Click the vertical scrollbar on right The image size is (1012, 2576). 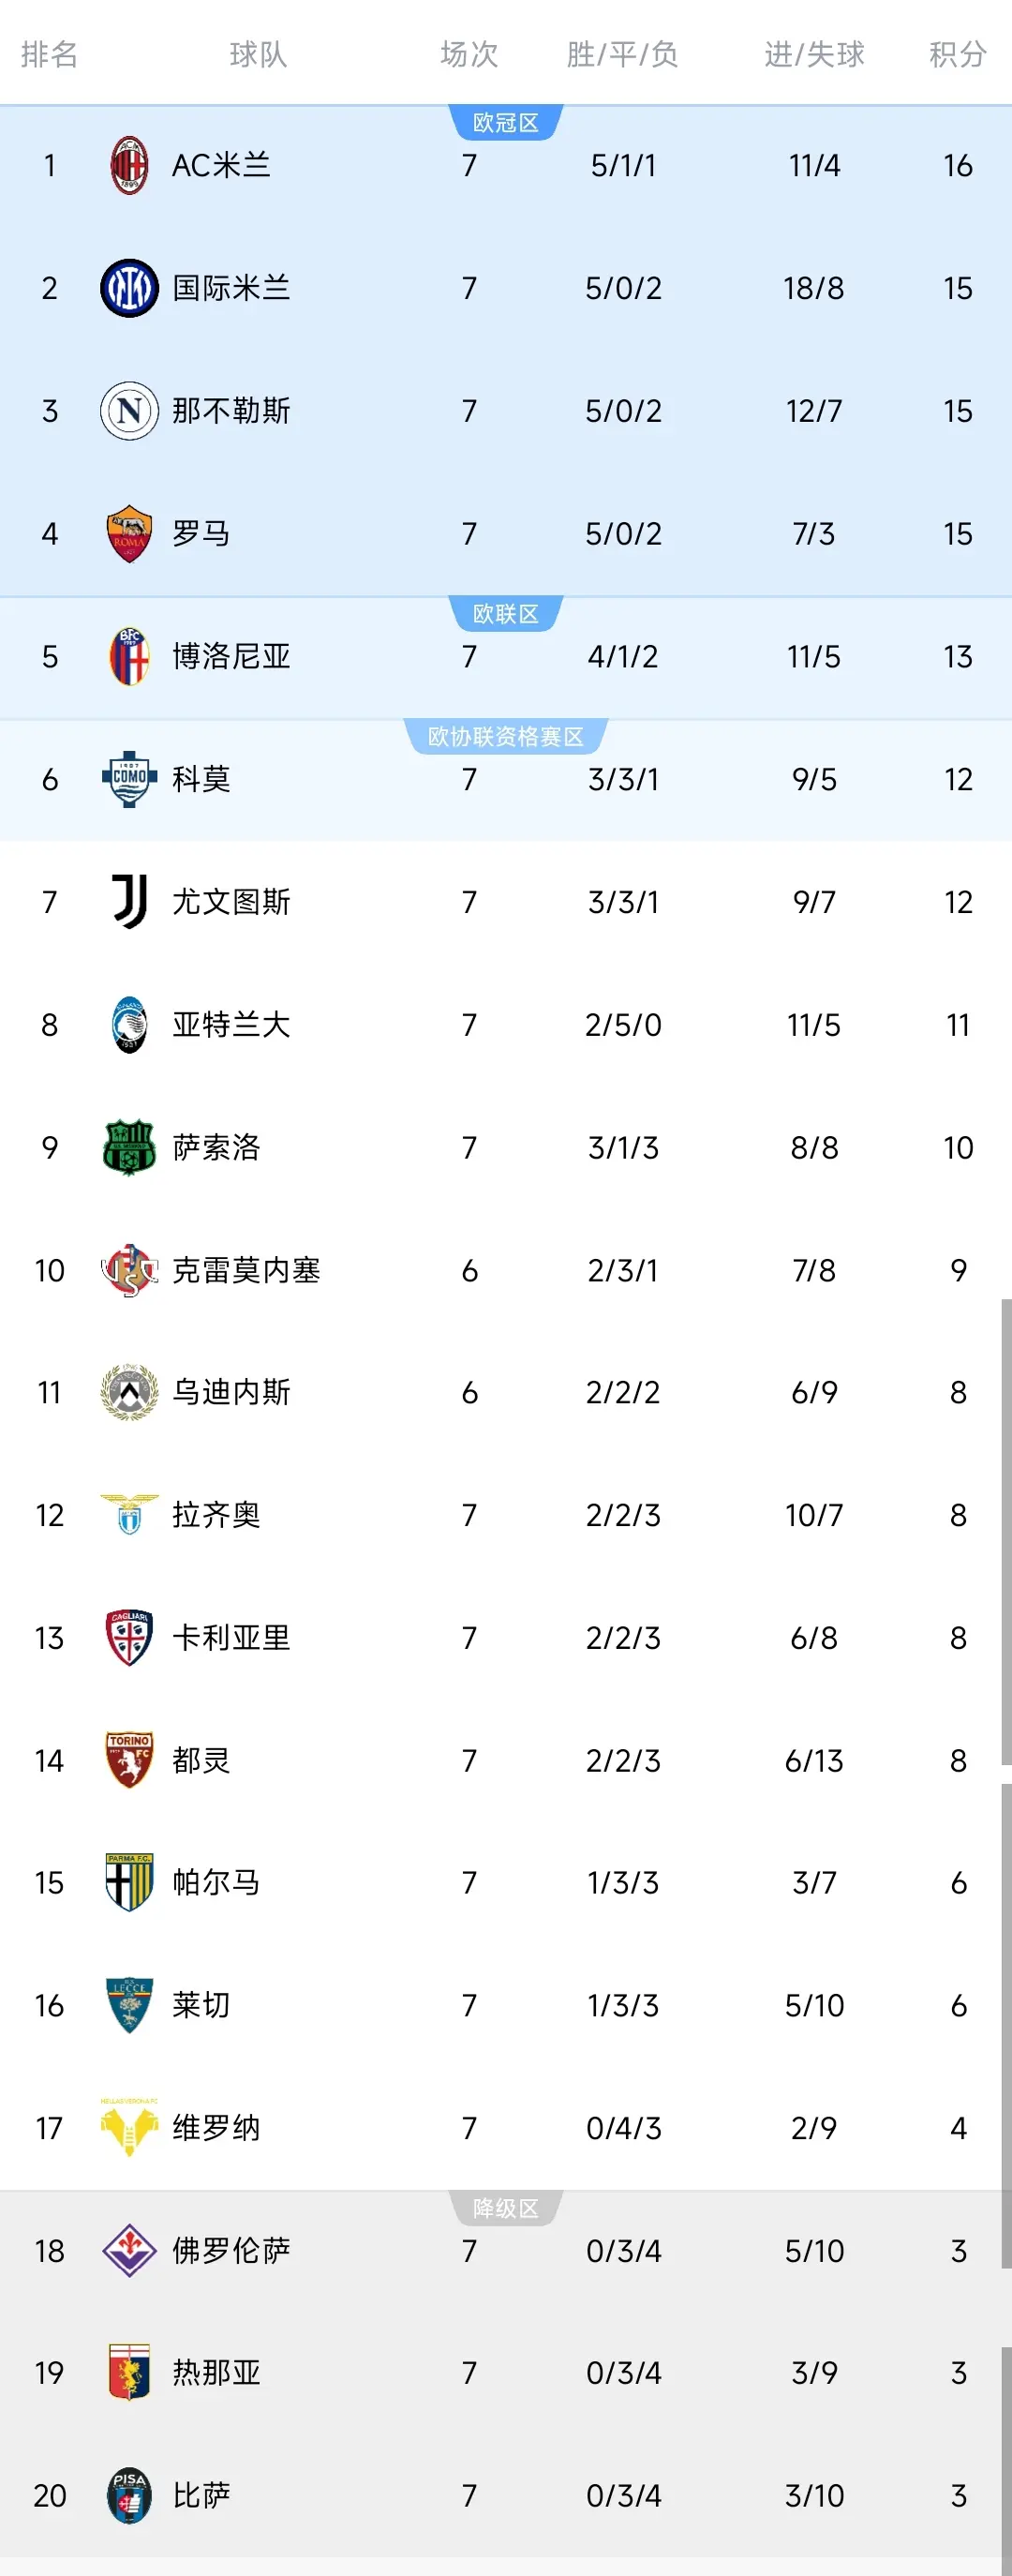coord(1006,1530)
